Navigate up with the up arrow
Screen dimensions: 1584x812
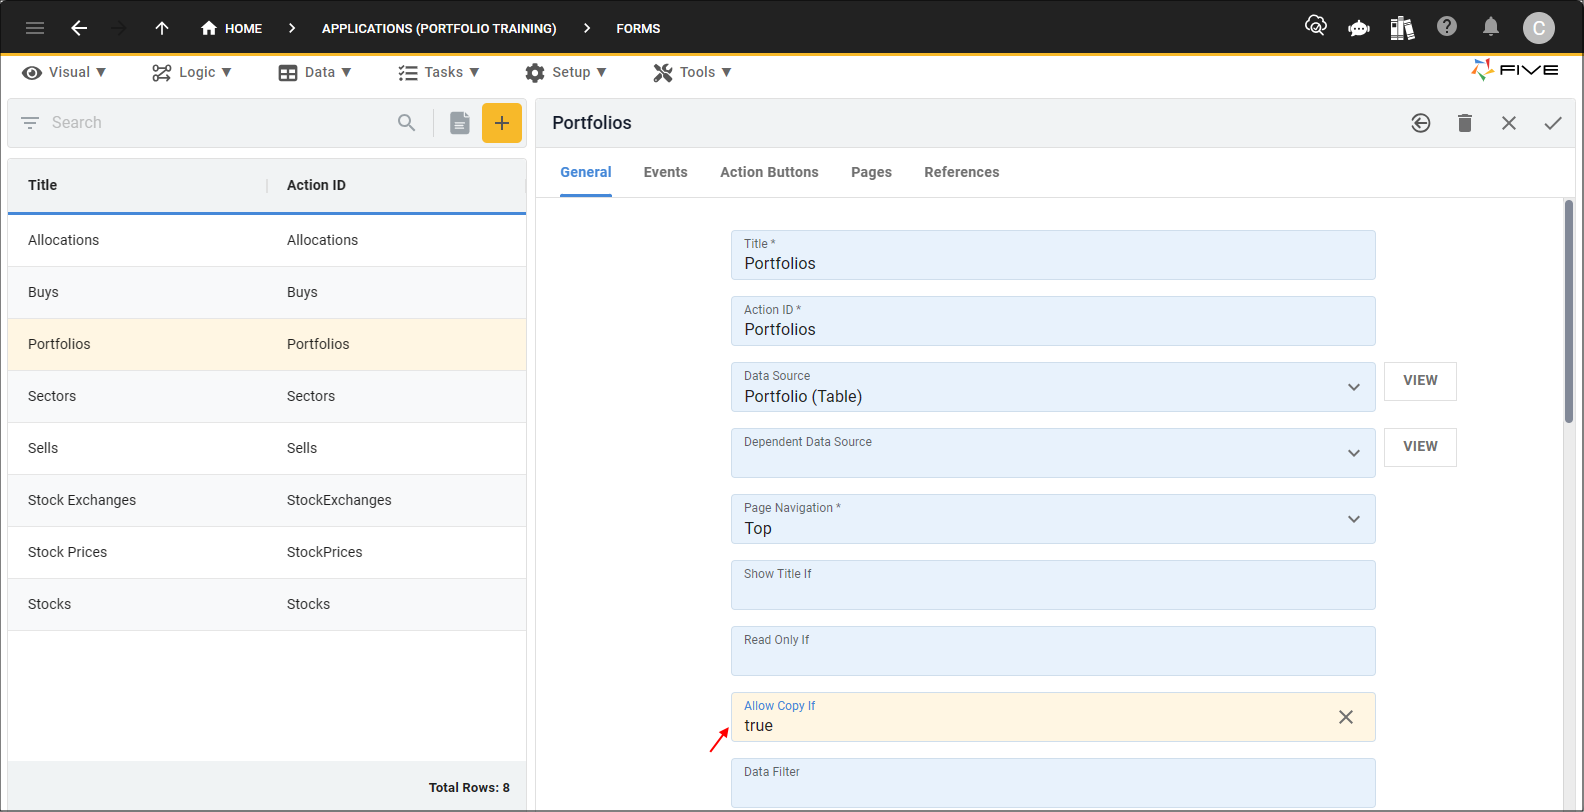[162, 28]
